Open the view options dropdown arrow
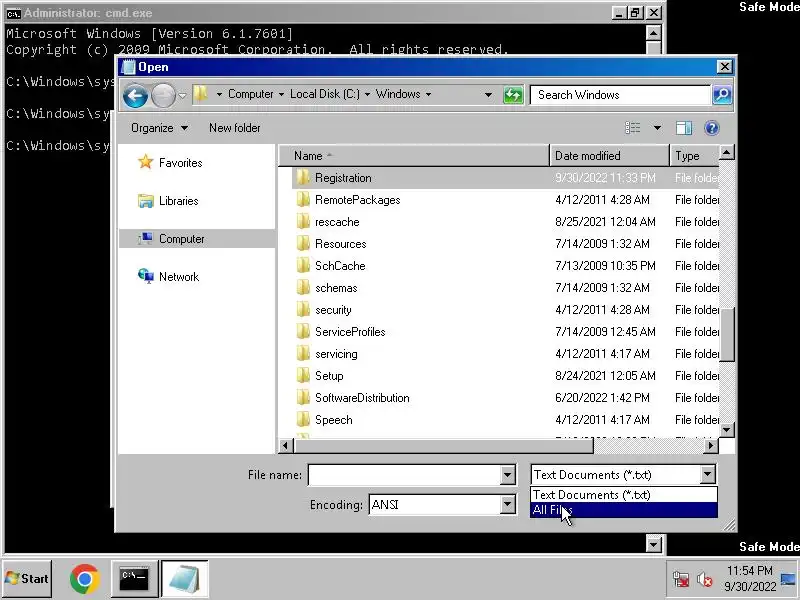 (657, 128)
